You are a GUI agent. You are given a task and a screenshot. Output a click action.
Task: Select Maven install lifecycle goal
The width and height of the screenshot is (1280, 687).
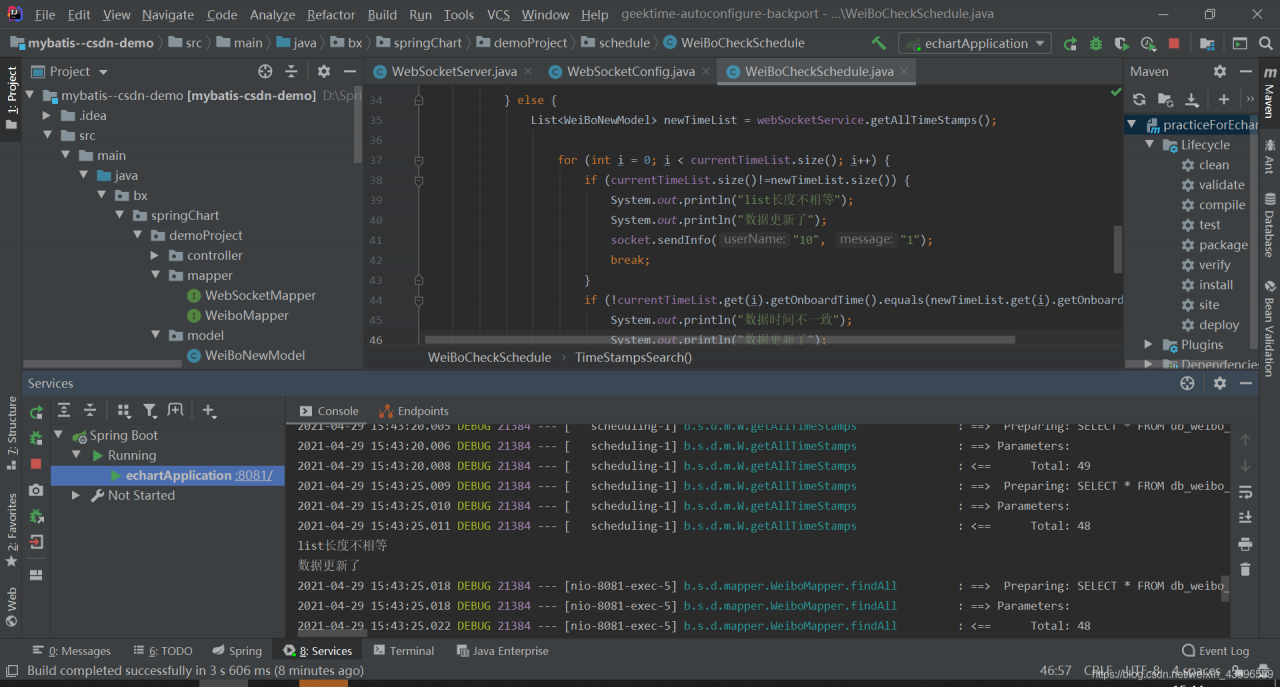click(x=1216, y=285)
